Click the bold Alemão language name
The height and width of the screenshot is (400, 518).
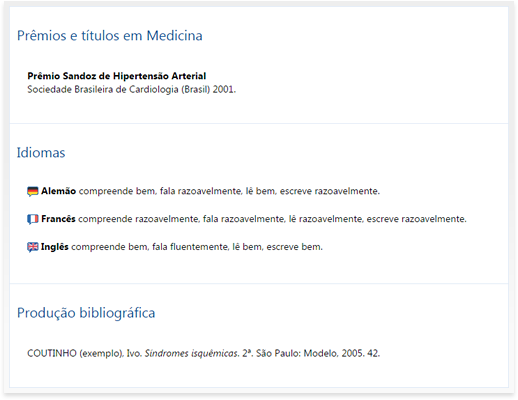click(58, 191)
